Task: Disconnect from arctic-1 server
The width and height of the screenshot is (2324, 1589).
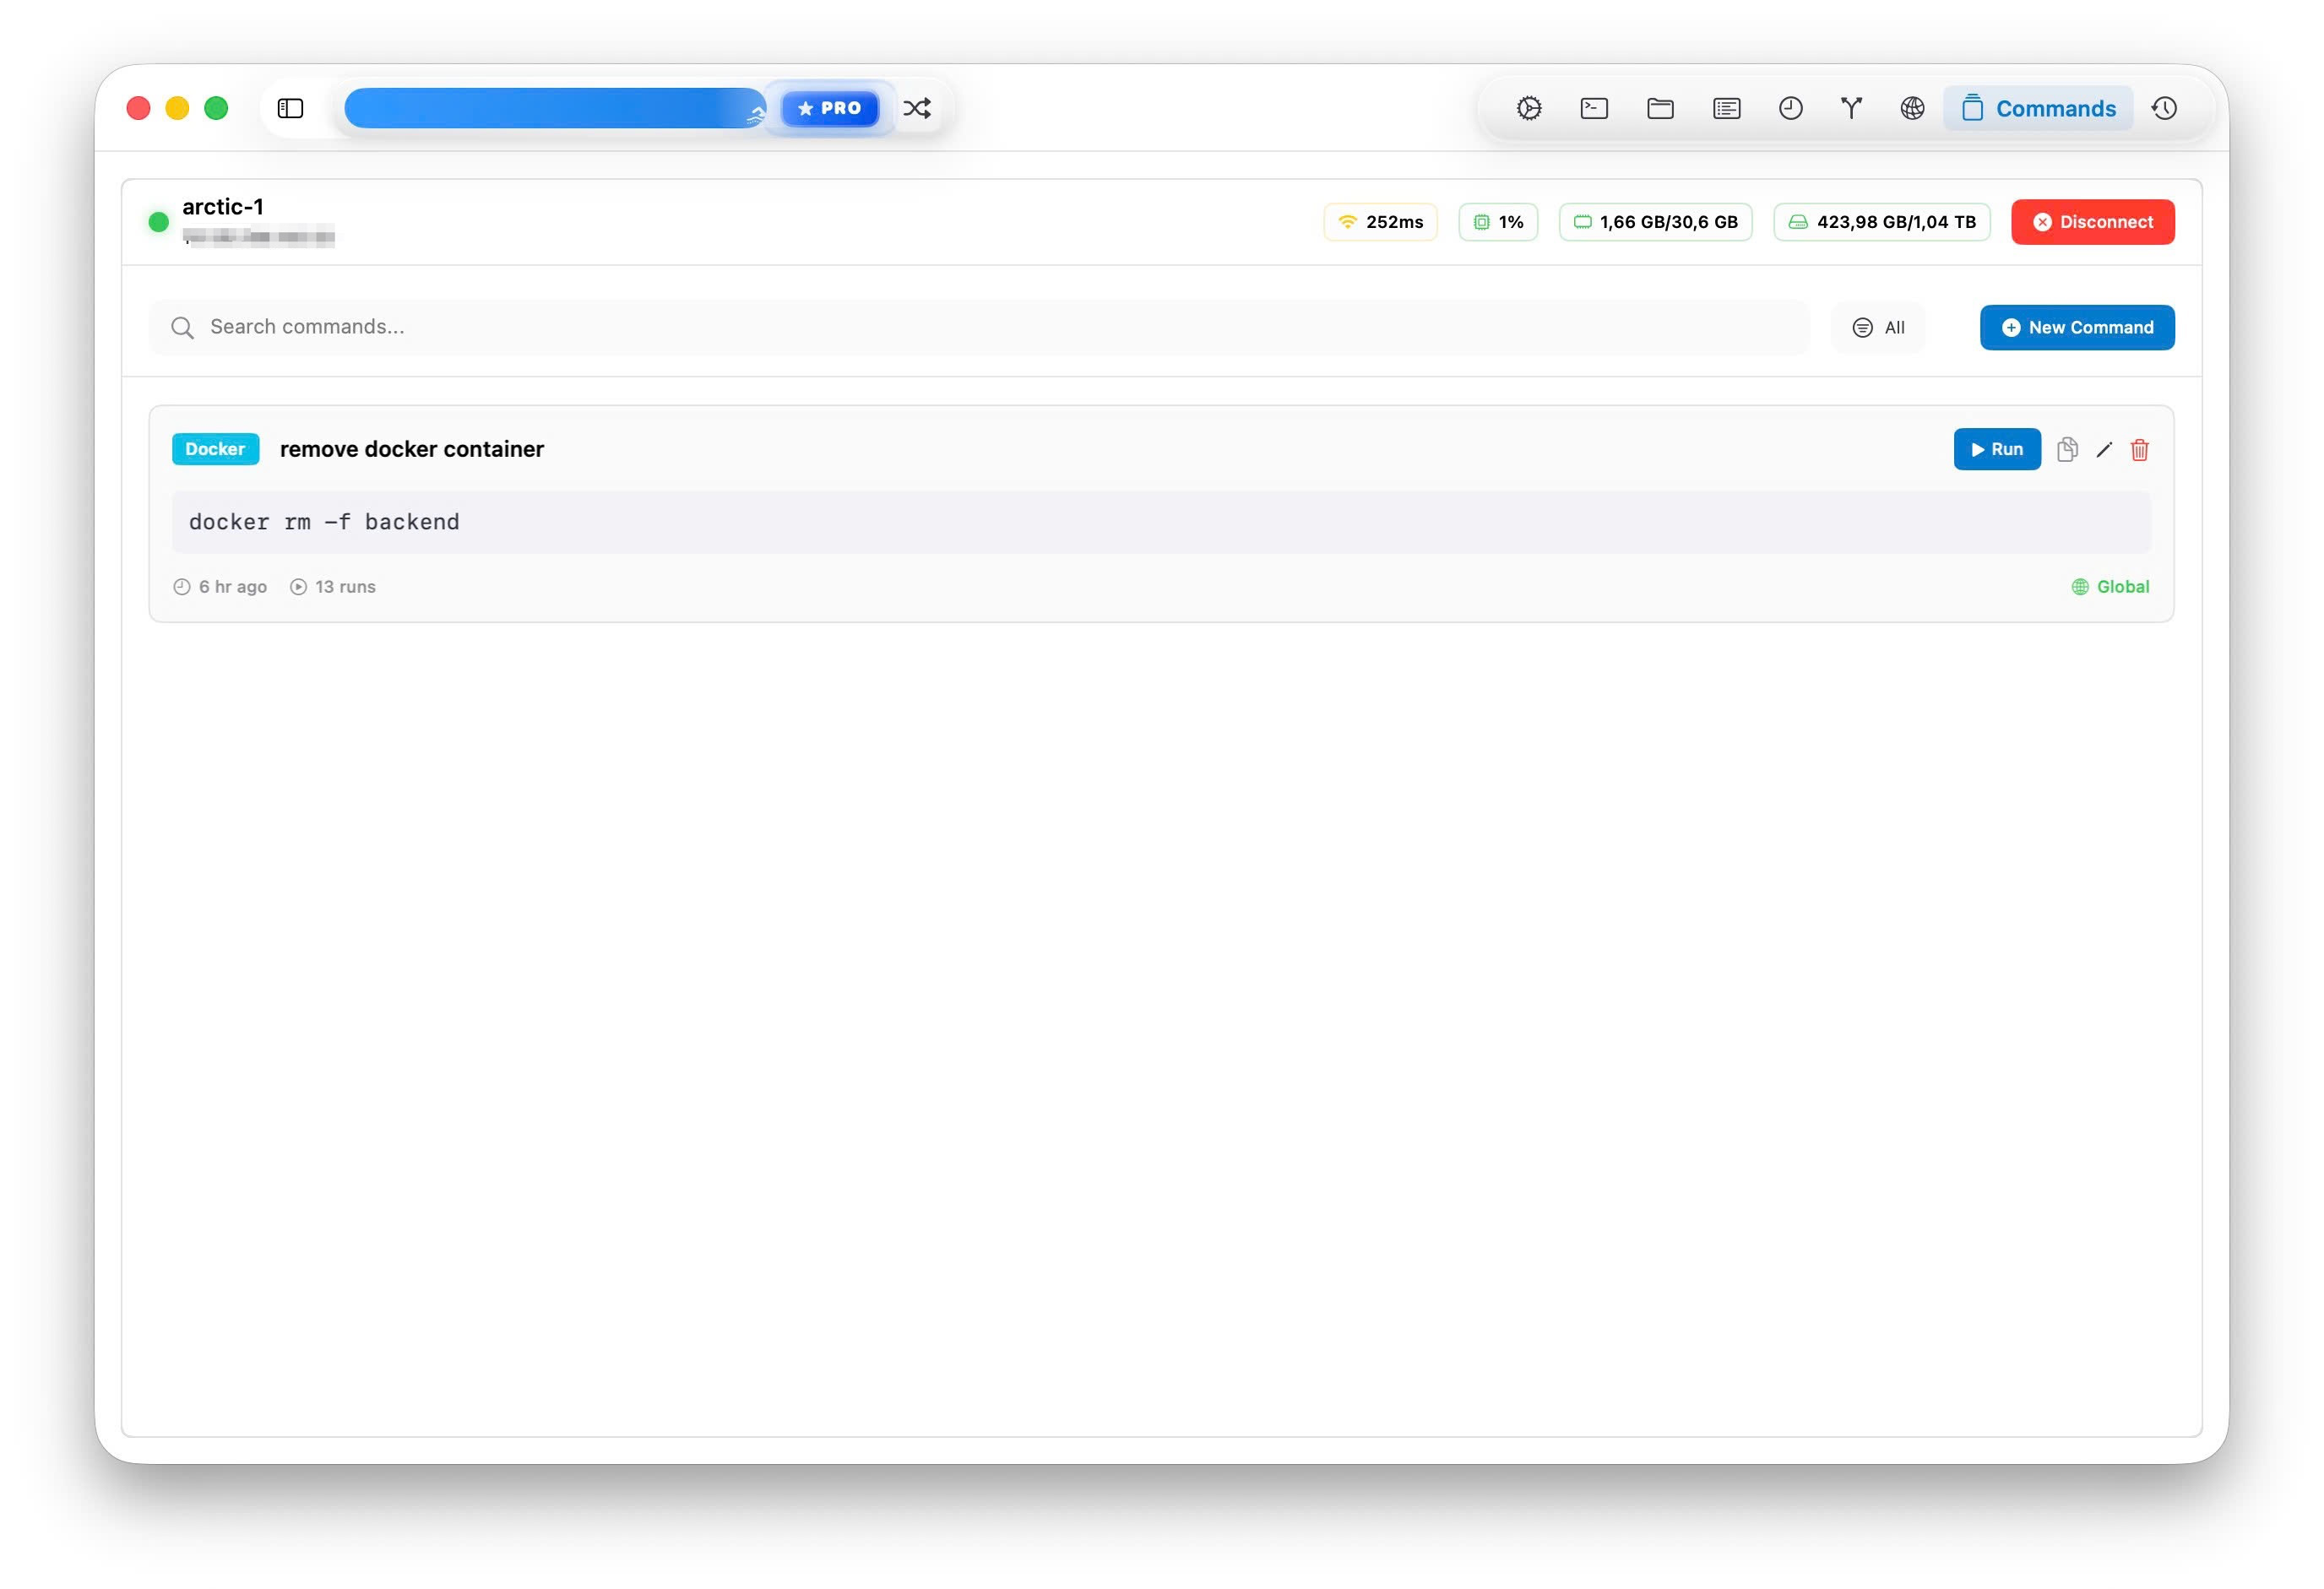Action: (x=2092, y=222)
